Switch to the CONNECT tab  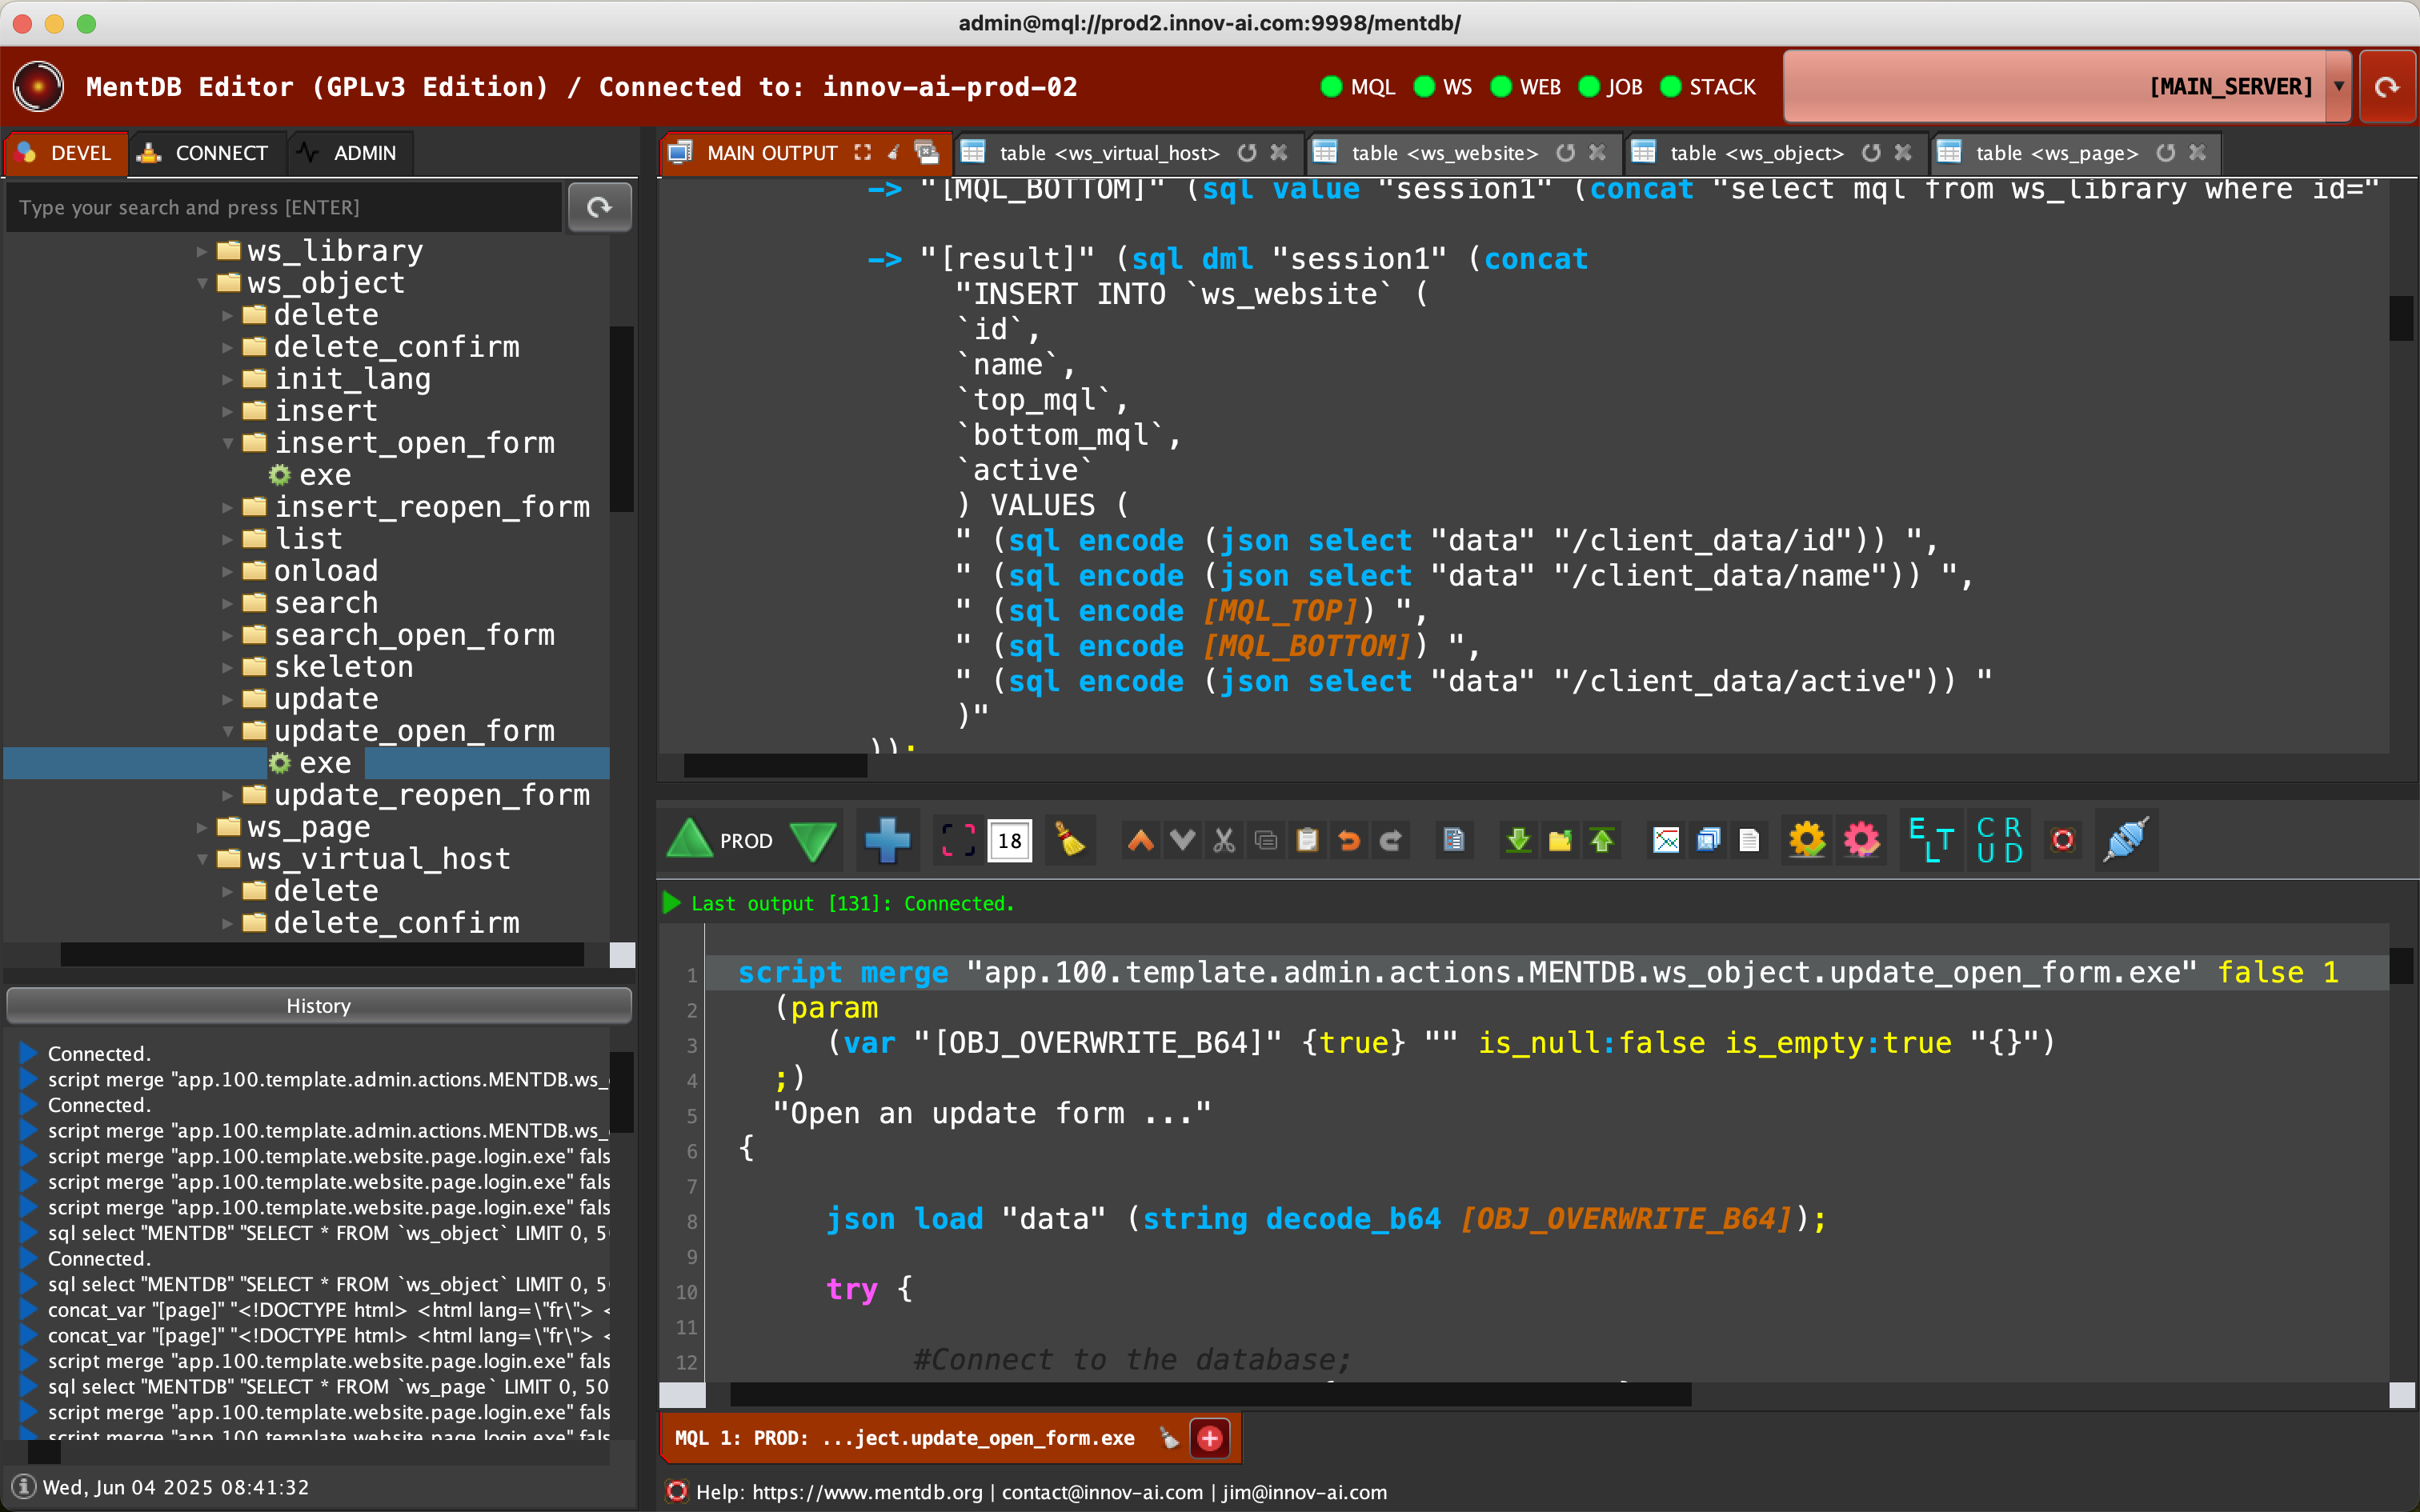tap(207, 153)
